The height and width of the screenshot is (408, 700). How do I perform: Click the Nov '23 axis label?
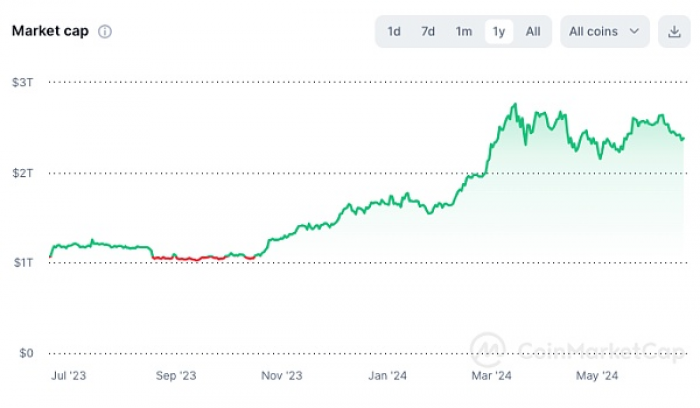282,375
